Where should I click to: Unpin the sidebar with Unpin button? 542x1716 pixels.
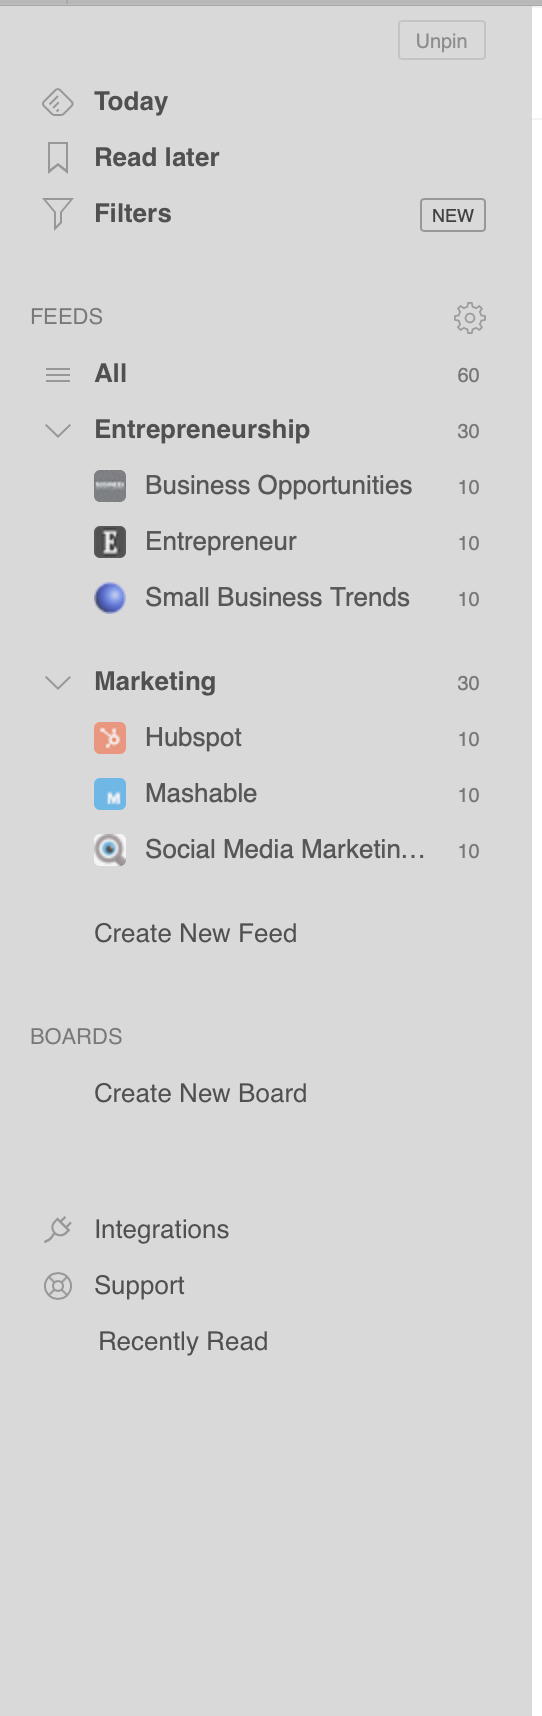pyautogui.click(x=442, y=41)
